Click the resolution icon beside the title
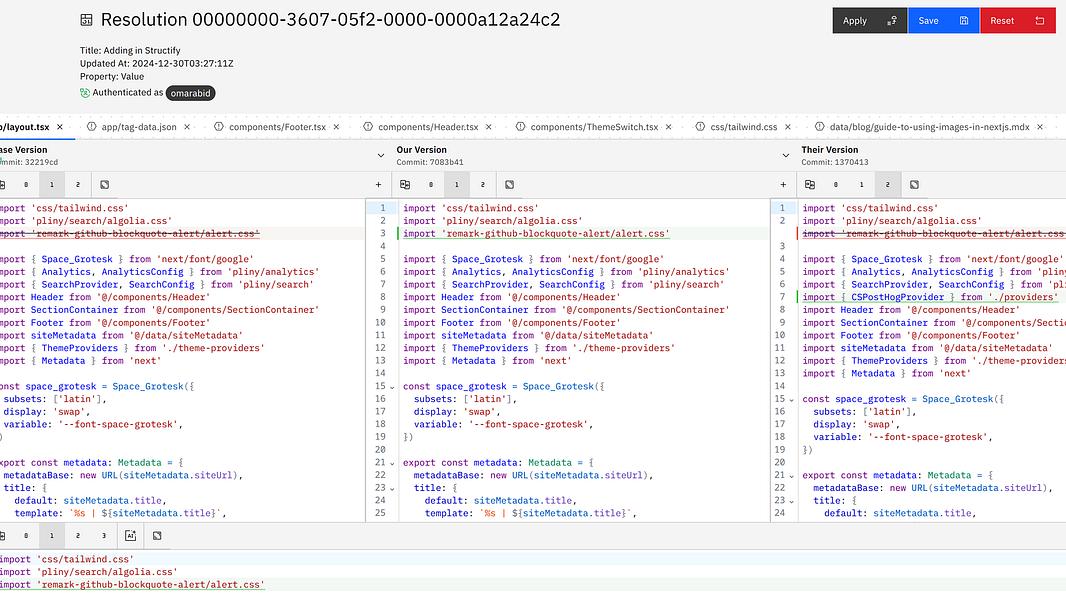 coord(86,20)
